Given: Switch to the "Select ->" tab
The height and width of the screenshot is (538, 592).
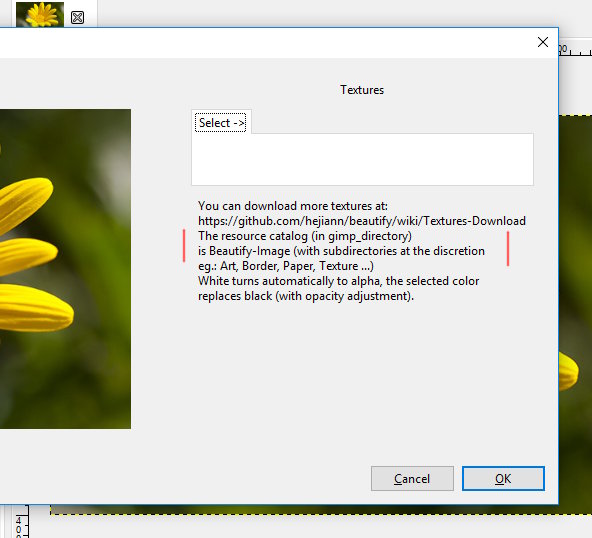Looking at the screenshot, I should [221, 123].
